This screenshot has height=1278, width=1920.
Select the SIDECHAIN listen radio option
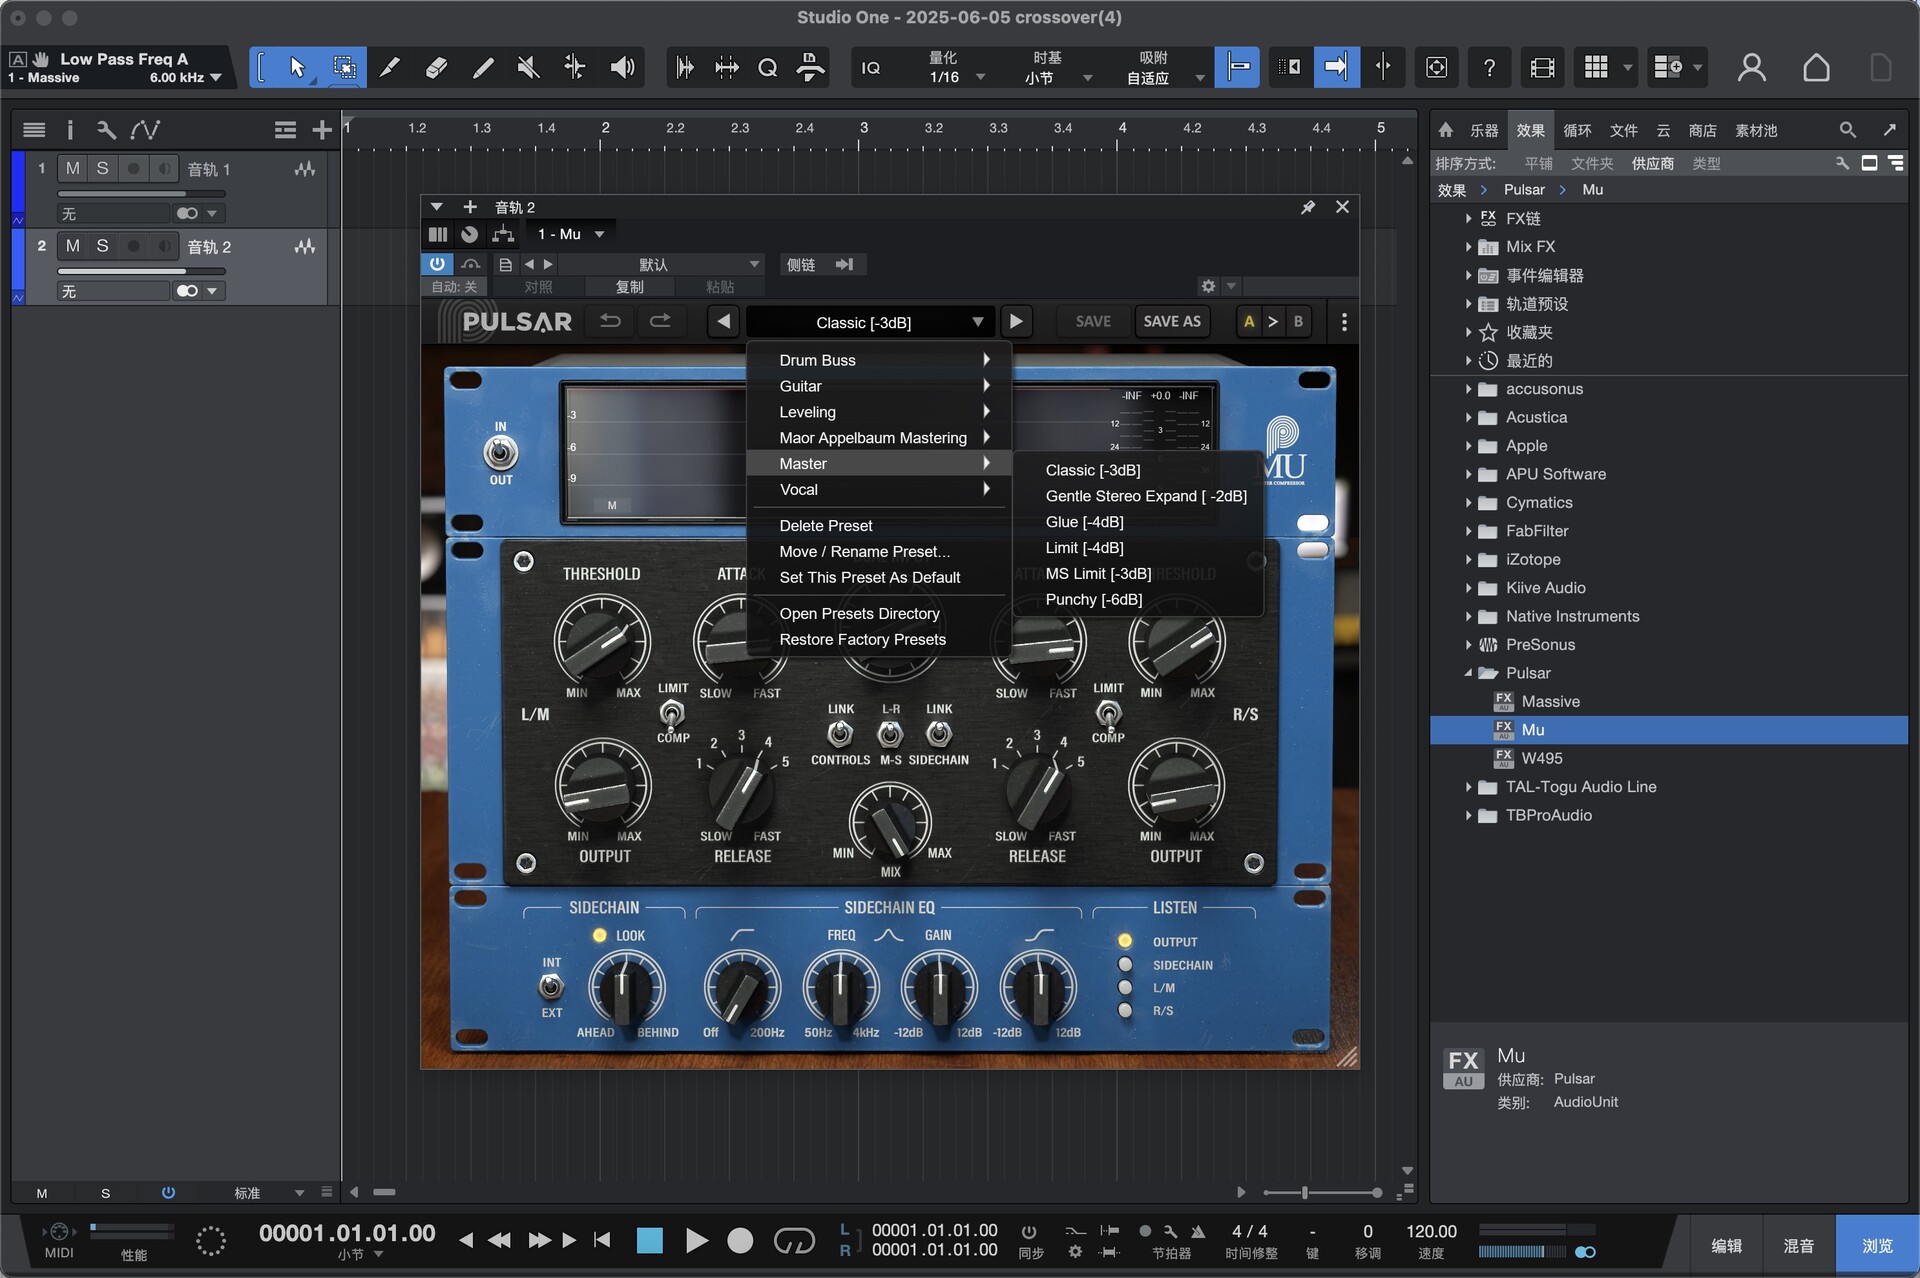point(1126,965)
